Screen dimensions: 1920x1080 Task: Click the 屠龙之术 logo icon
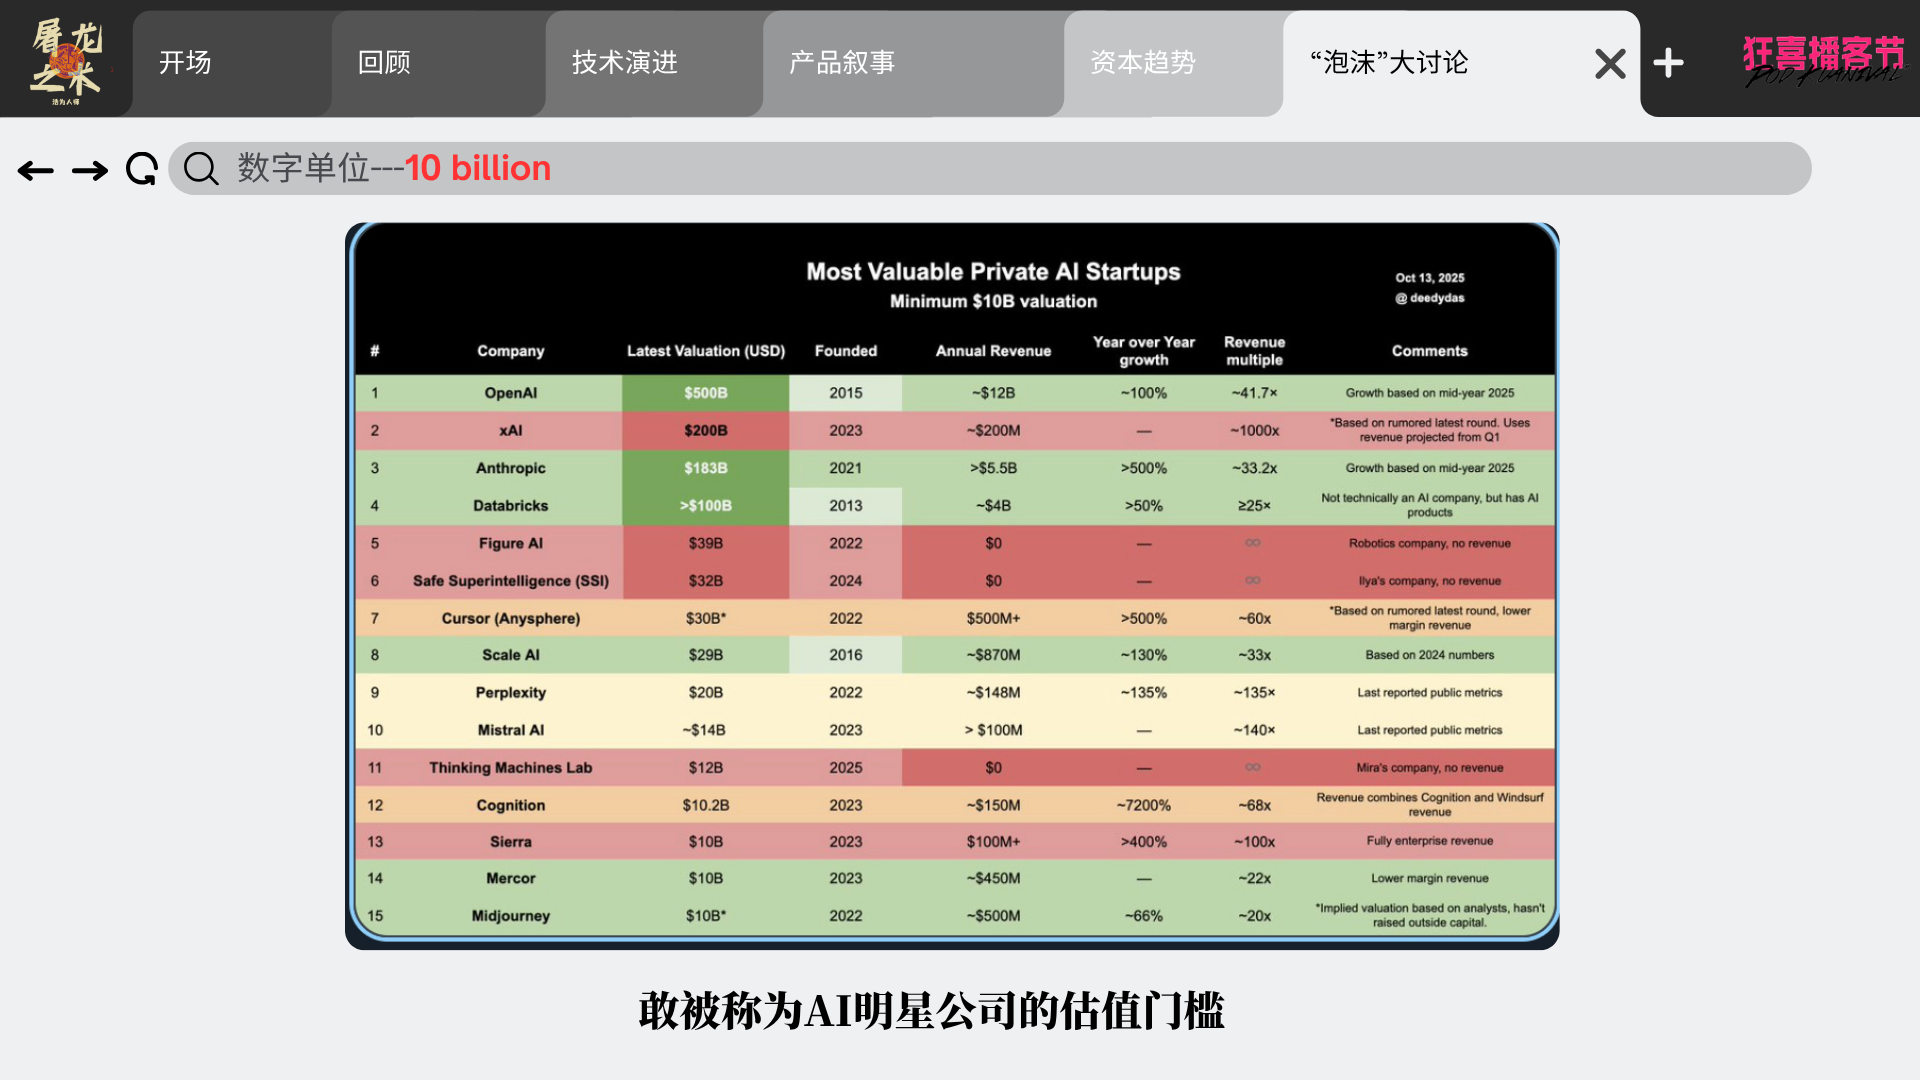tap(65, 60)
